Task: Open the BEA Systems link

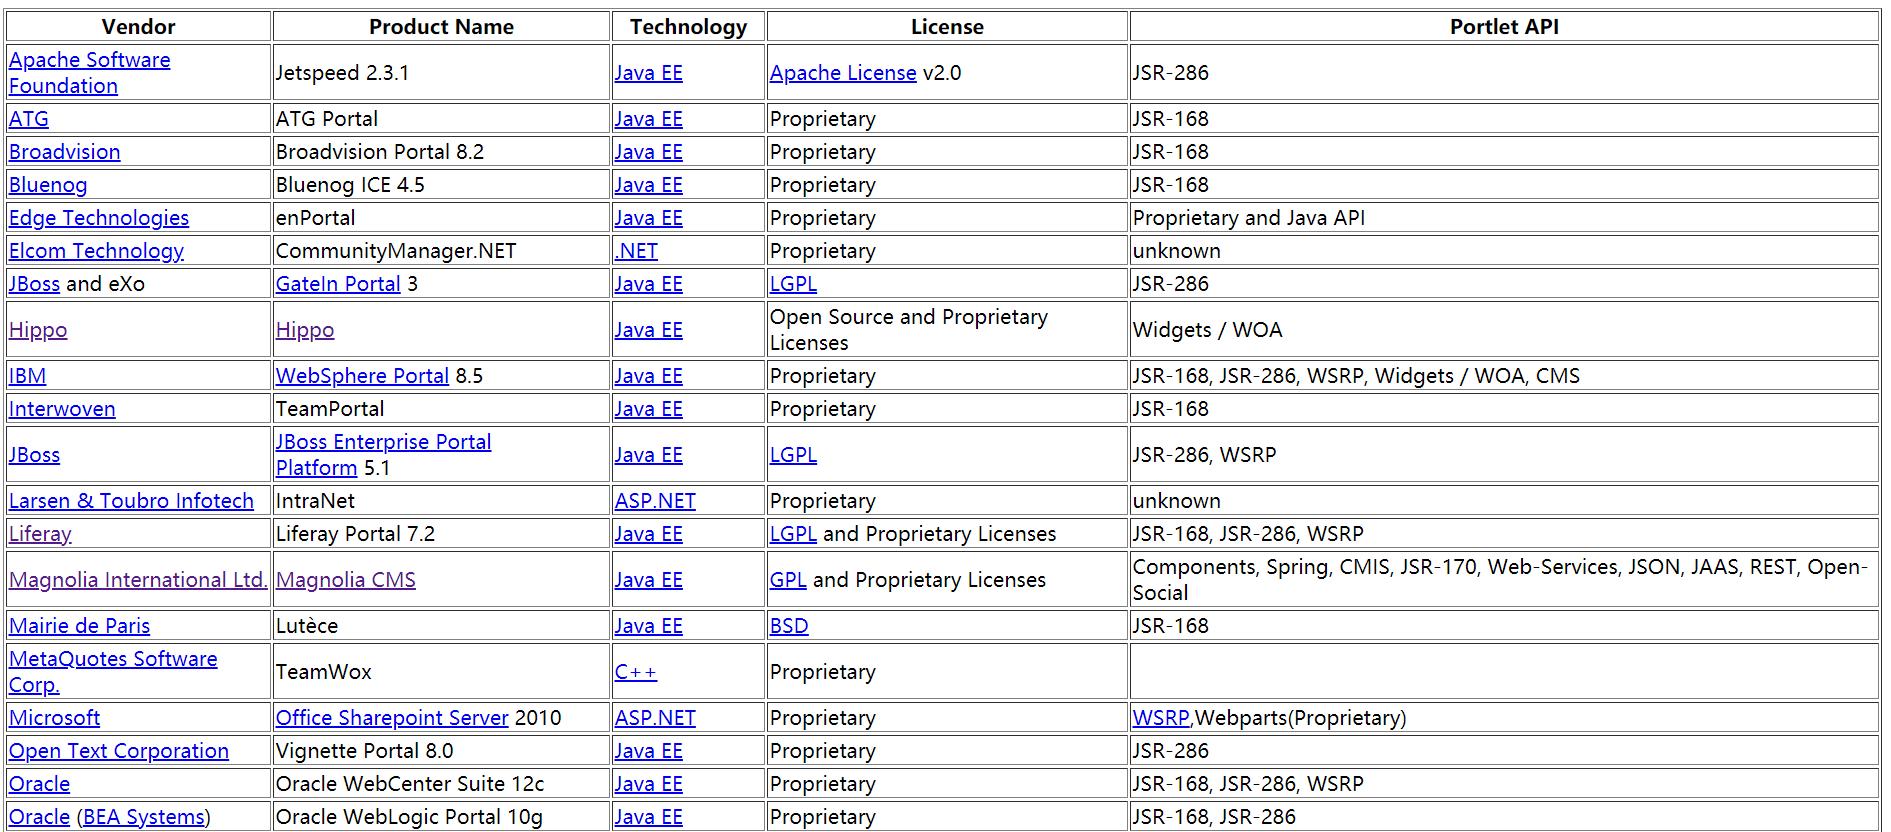Action: pyautogui.click(x=143, y=817)
